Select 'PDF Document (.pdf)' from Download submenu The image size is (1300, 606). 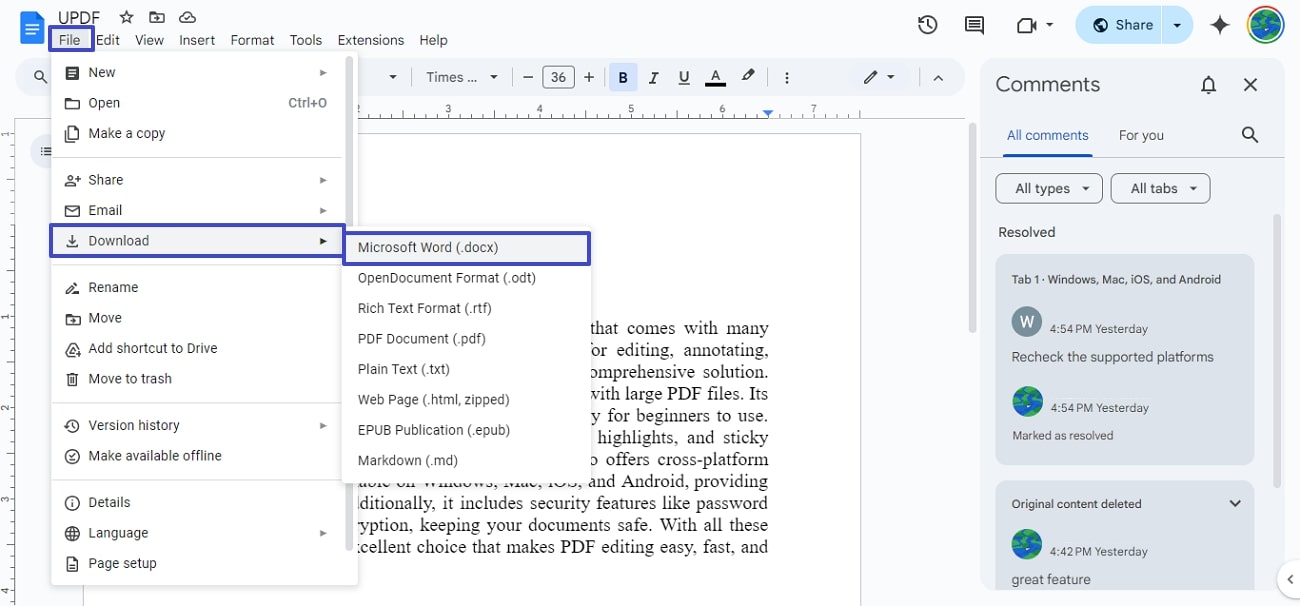click(x=420, y=338)
